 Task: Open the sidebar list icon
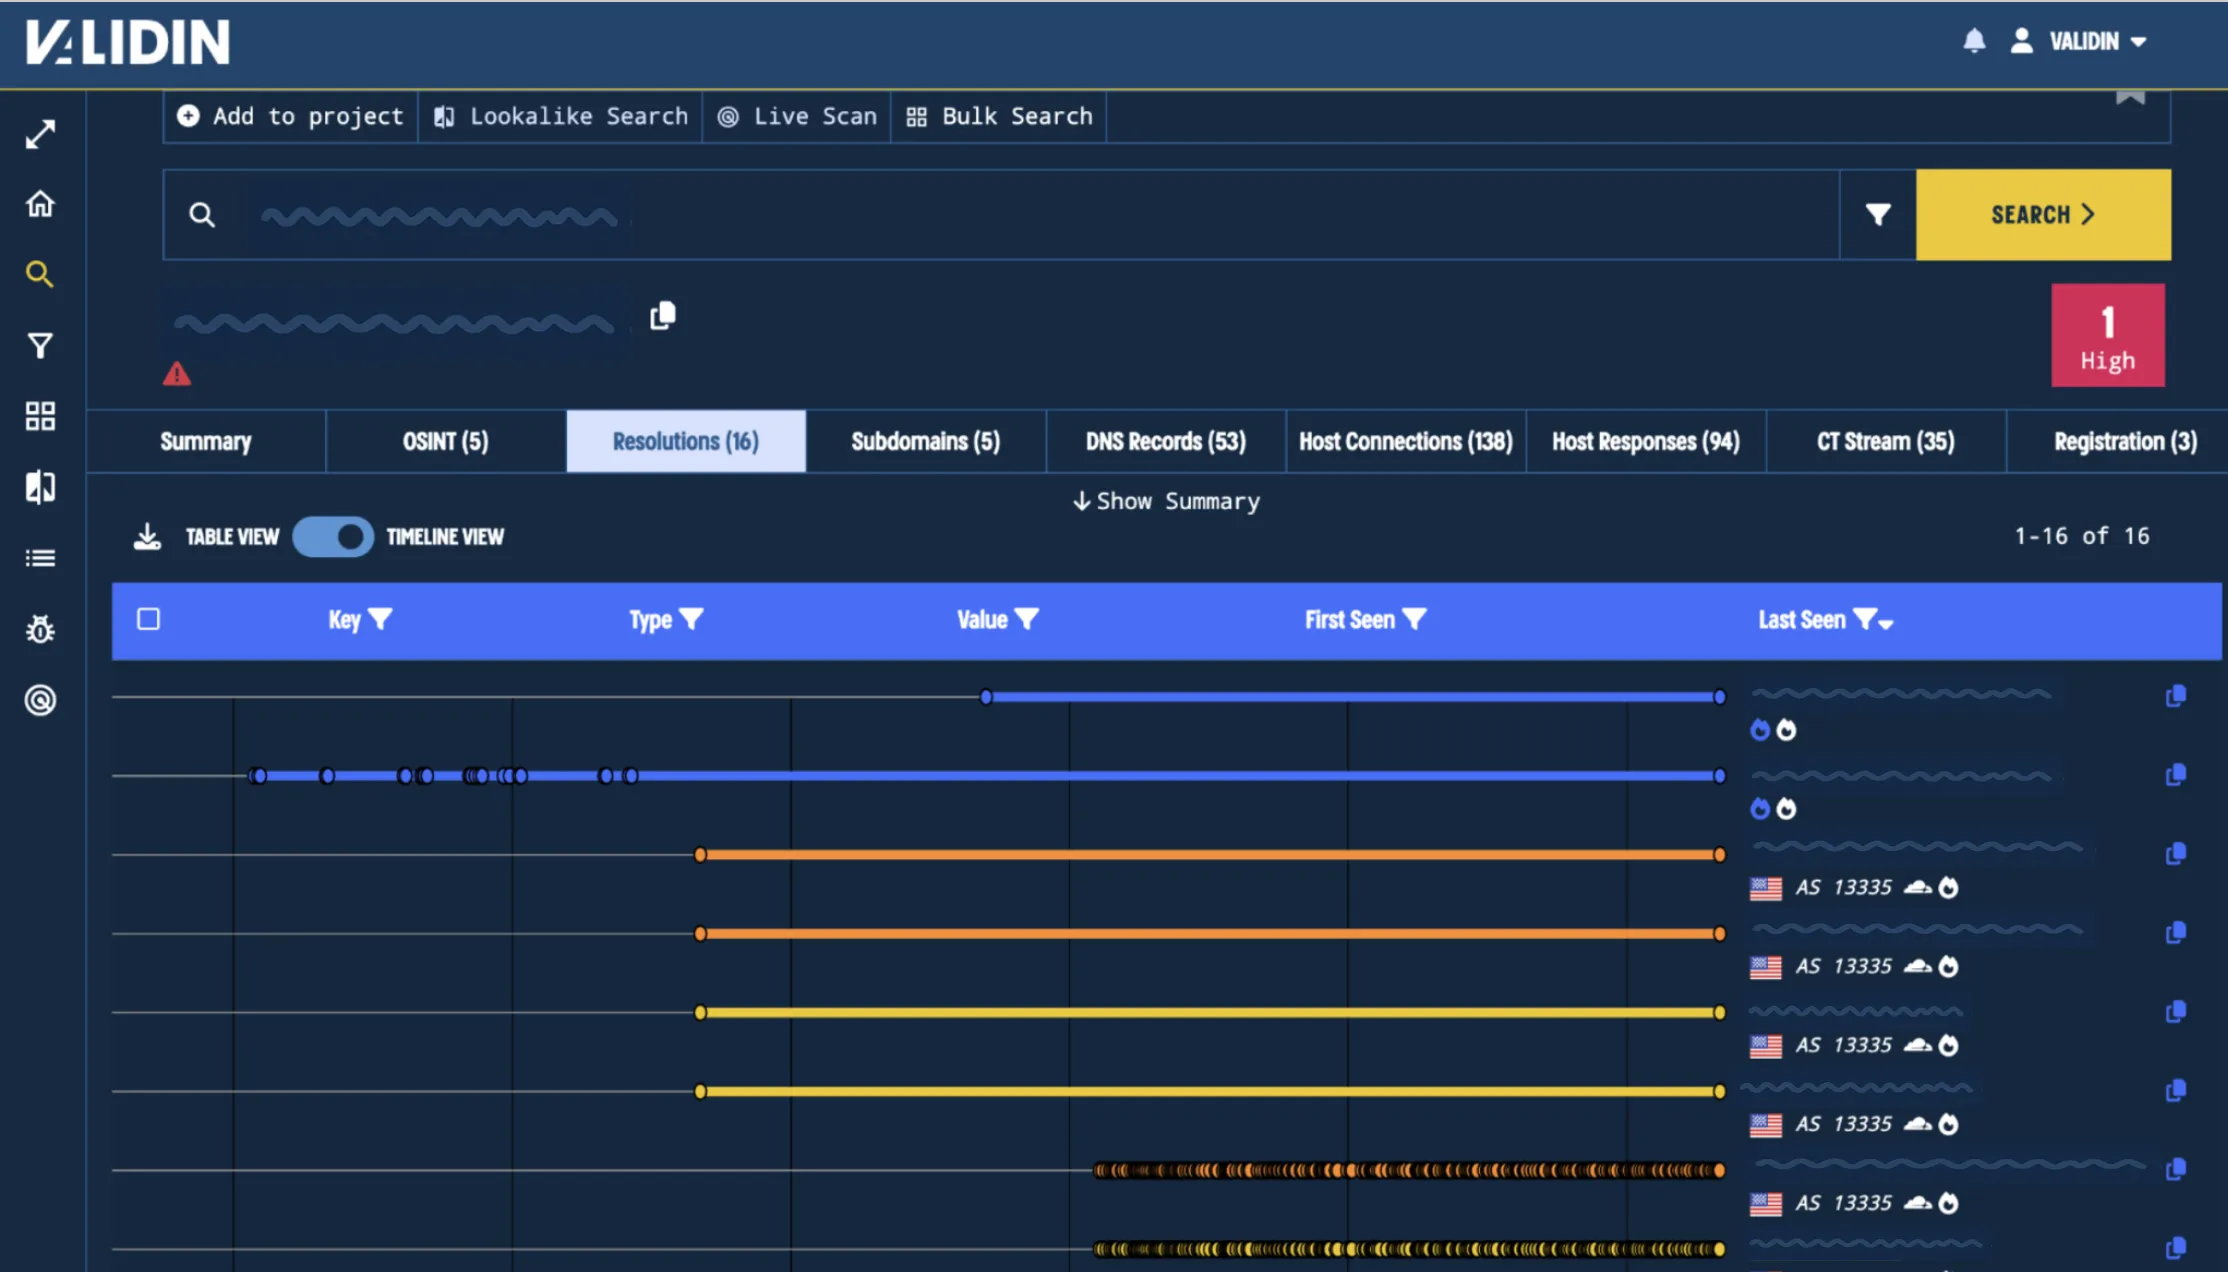(x=40, y=558)
